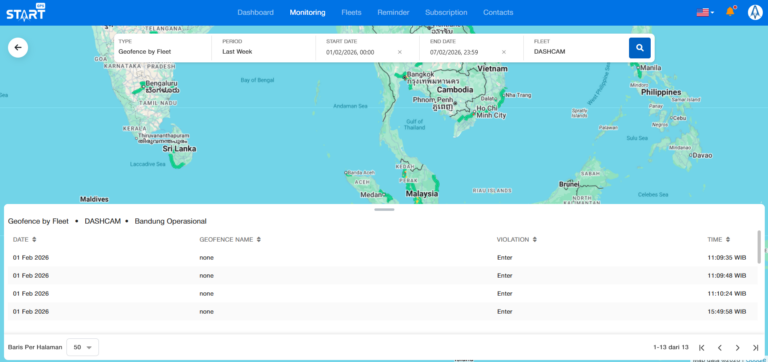Jump to last page of results

(755, 347)
